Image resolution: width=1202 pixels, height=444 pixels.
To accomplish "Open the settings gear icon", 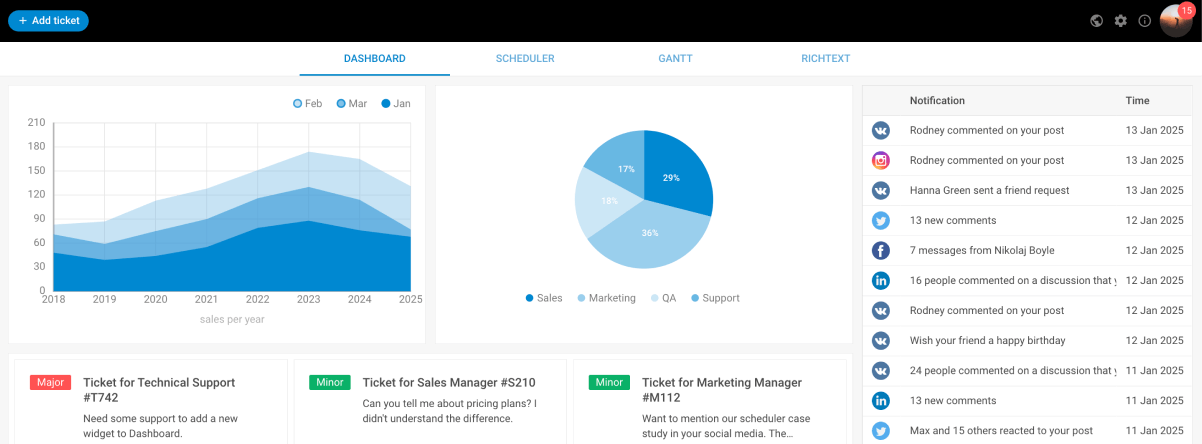I will coord(1121,21).
